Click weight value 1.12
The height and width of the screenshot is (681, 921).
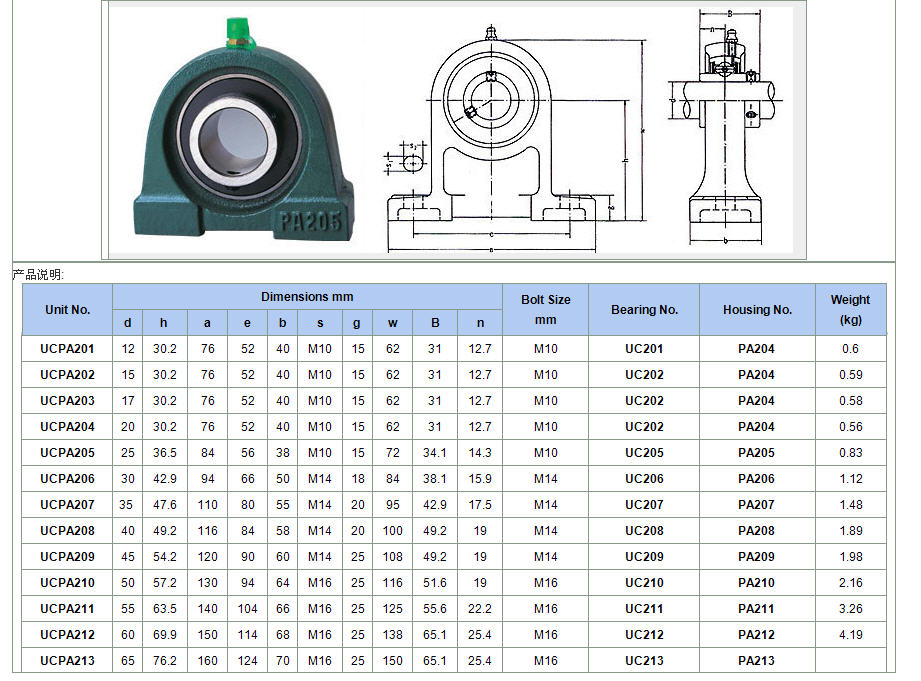[851, 478]
